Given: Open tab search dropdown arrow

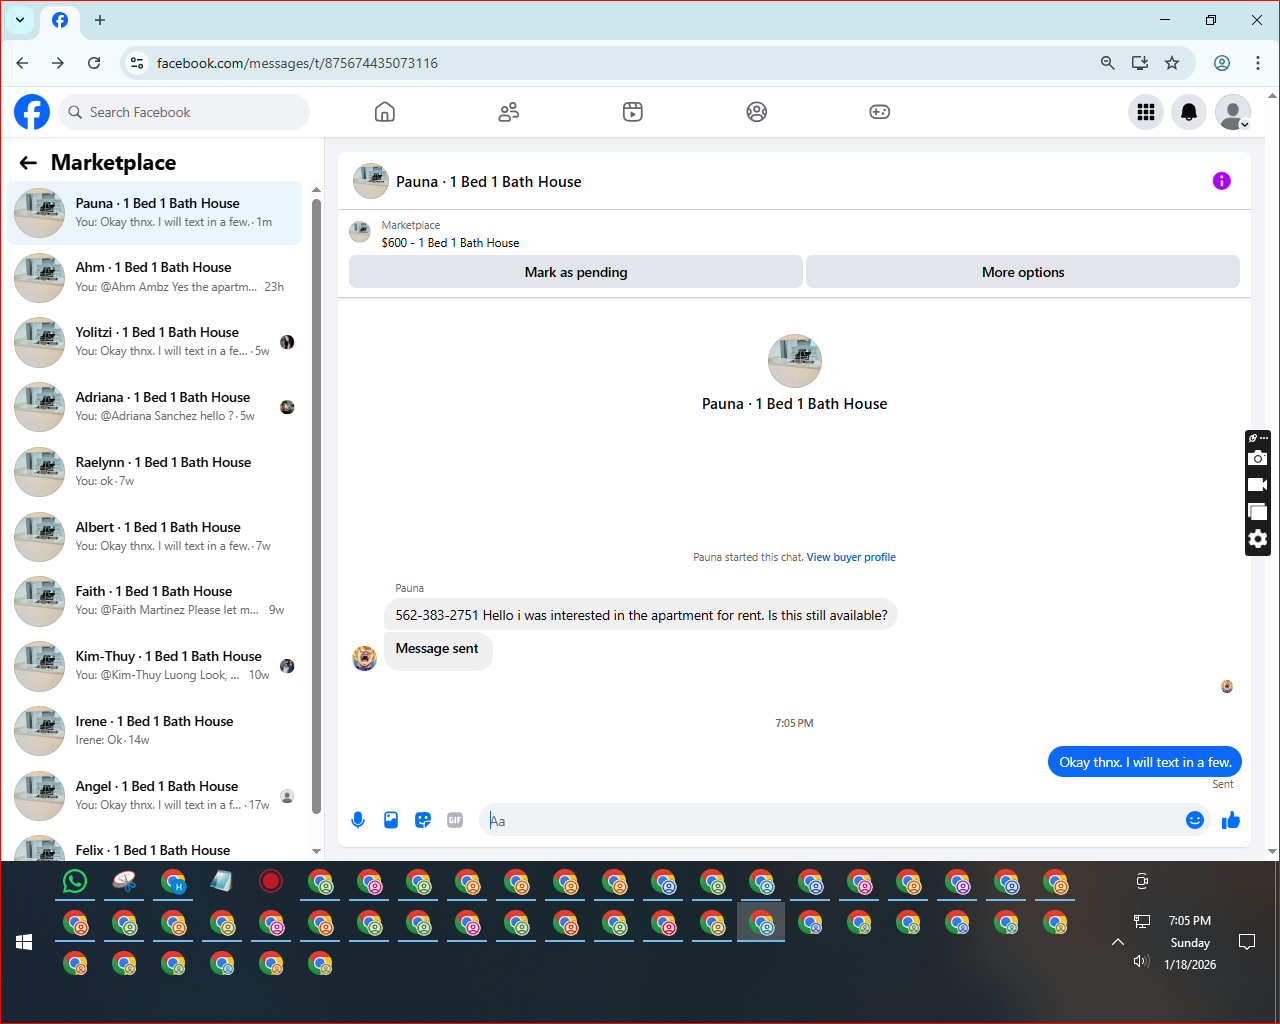Looking at the screenshot, I should tap(20, 20).
